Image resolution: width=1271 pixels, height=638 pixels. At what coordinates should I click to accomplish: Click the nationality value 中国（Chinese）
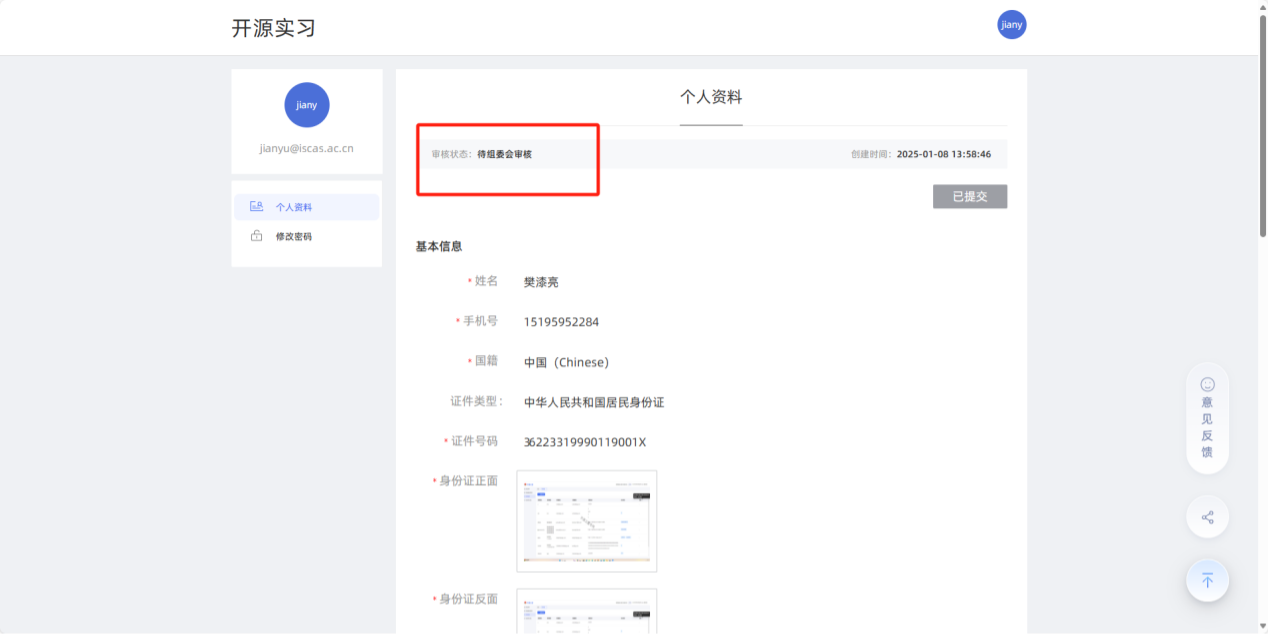566,362
